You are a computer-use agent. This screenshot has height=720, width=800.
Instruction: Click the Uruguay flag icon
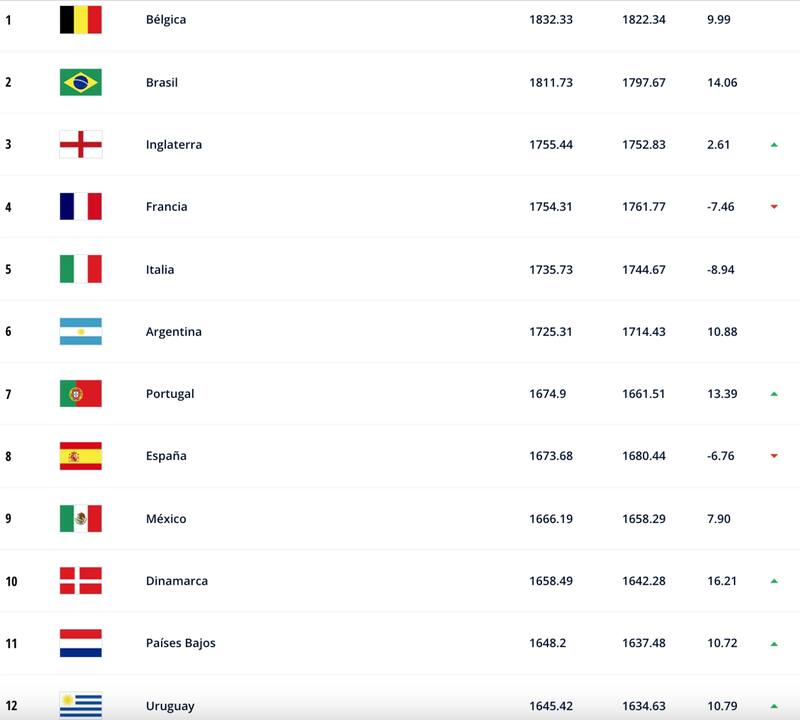tap(80, 705)
